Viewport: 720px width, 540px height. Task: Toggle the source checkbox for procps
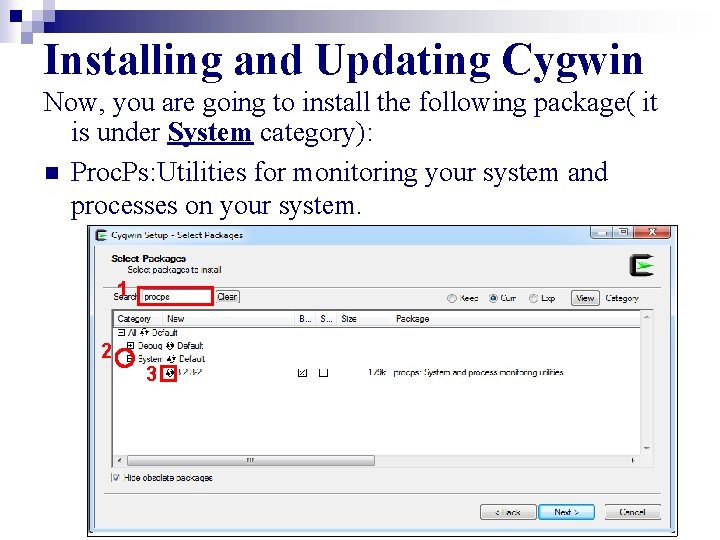point(323,373)
